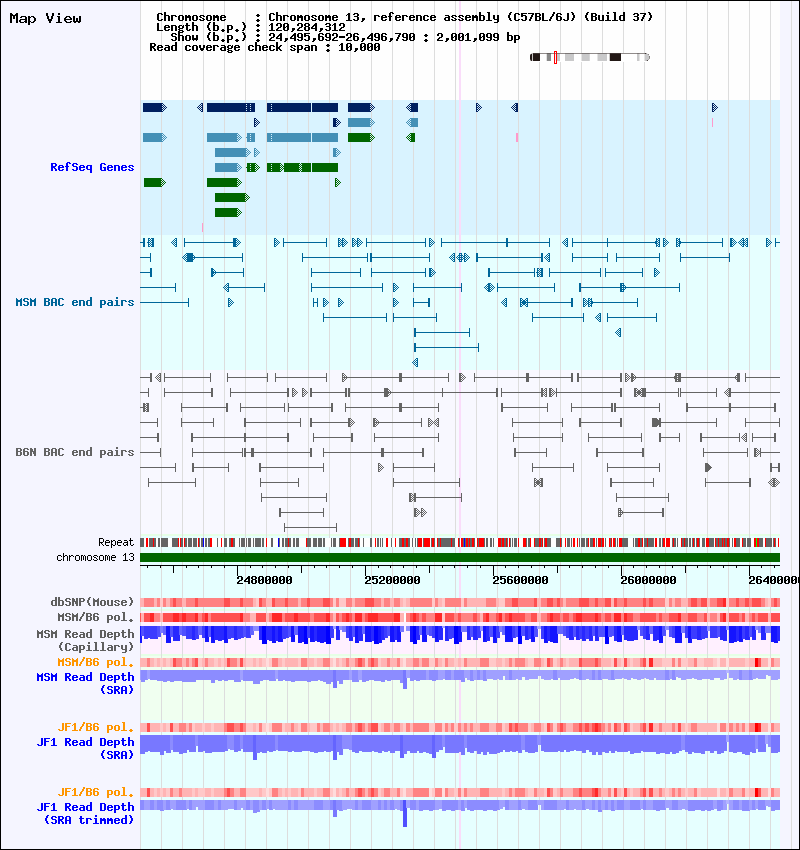Click the MSM BAC end pairs label
This screenshot has height=850, width=800.
(75, 302)
